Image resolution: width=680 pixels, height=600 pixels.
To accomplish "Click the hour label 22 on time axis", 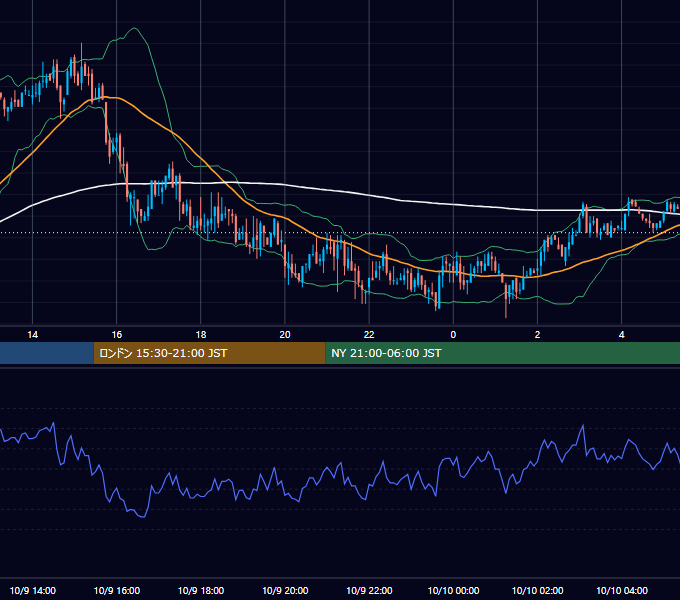I will (369, 334).
